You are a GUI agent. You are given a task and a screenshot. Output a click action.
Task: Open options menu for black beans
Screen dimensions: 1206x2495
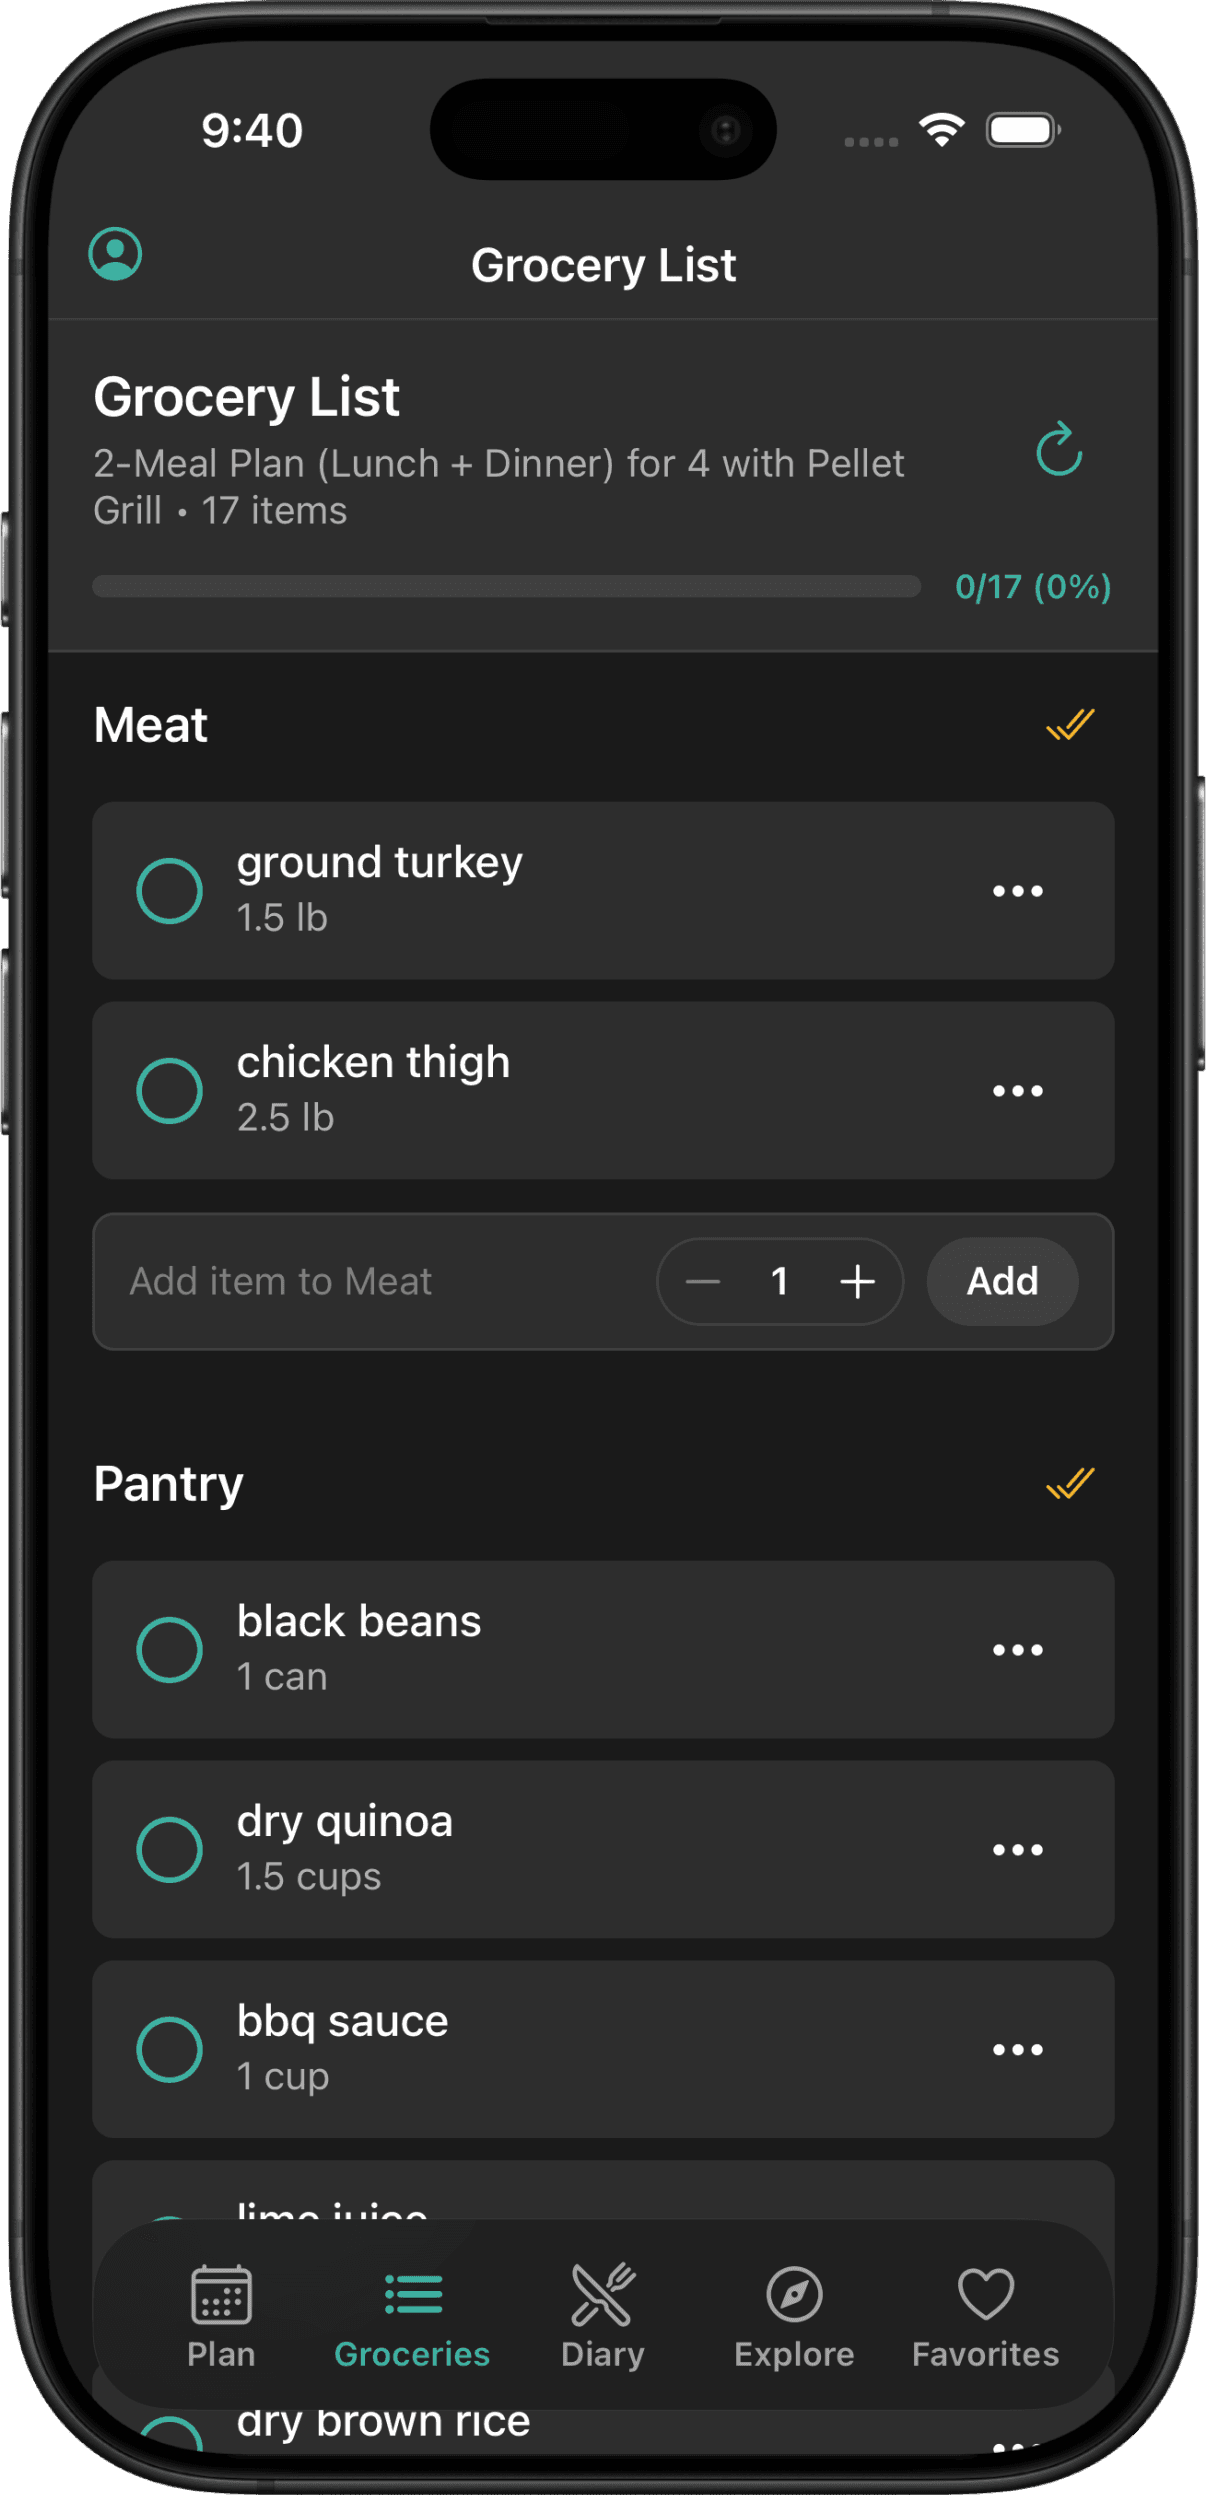pyautogui.click(x=1018, y=1649)
